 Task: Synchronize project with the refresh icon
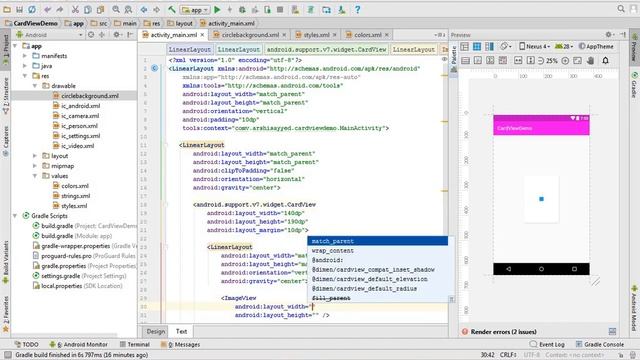tap(31, 9)
